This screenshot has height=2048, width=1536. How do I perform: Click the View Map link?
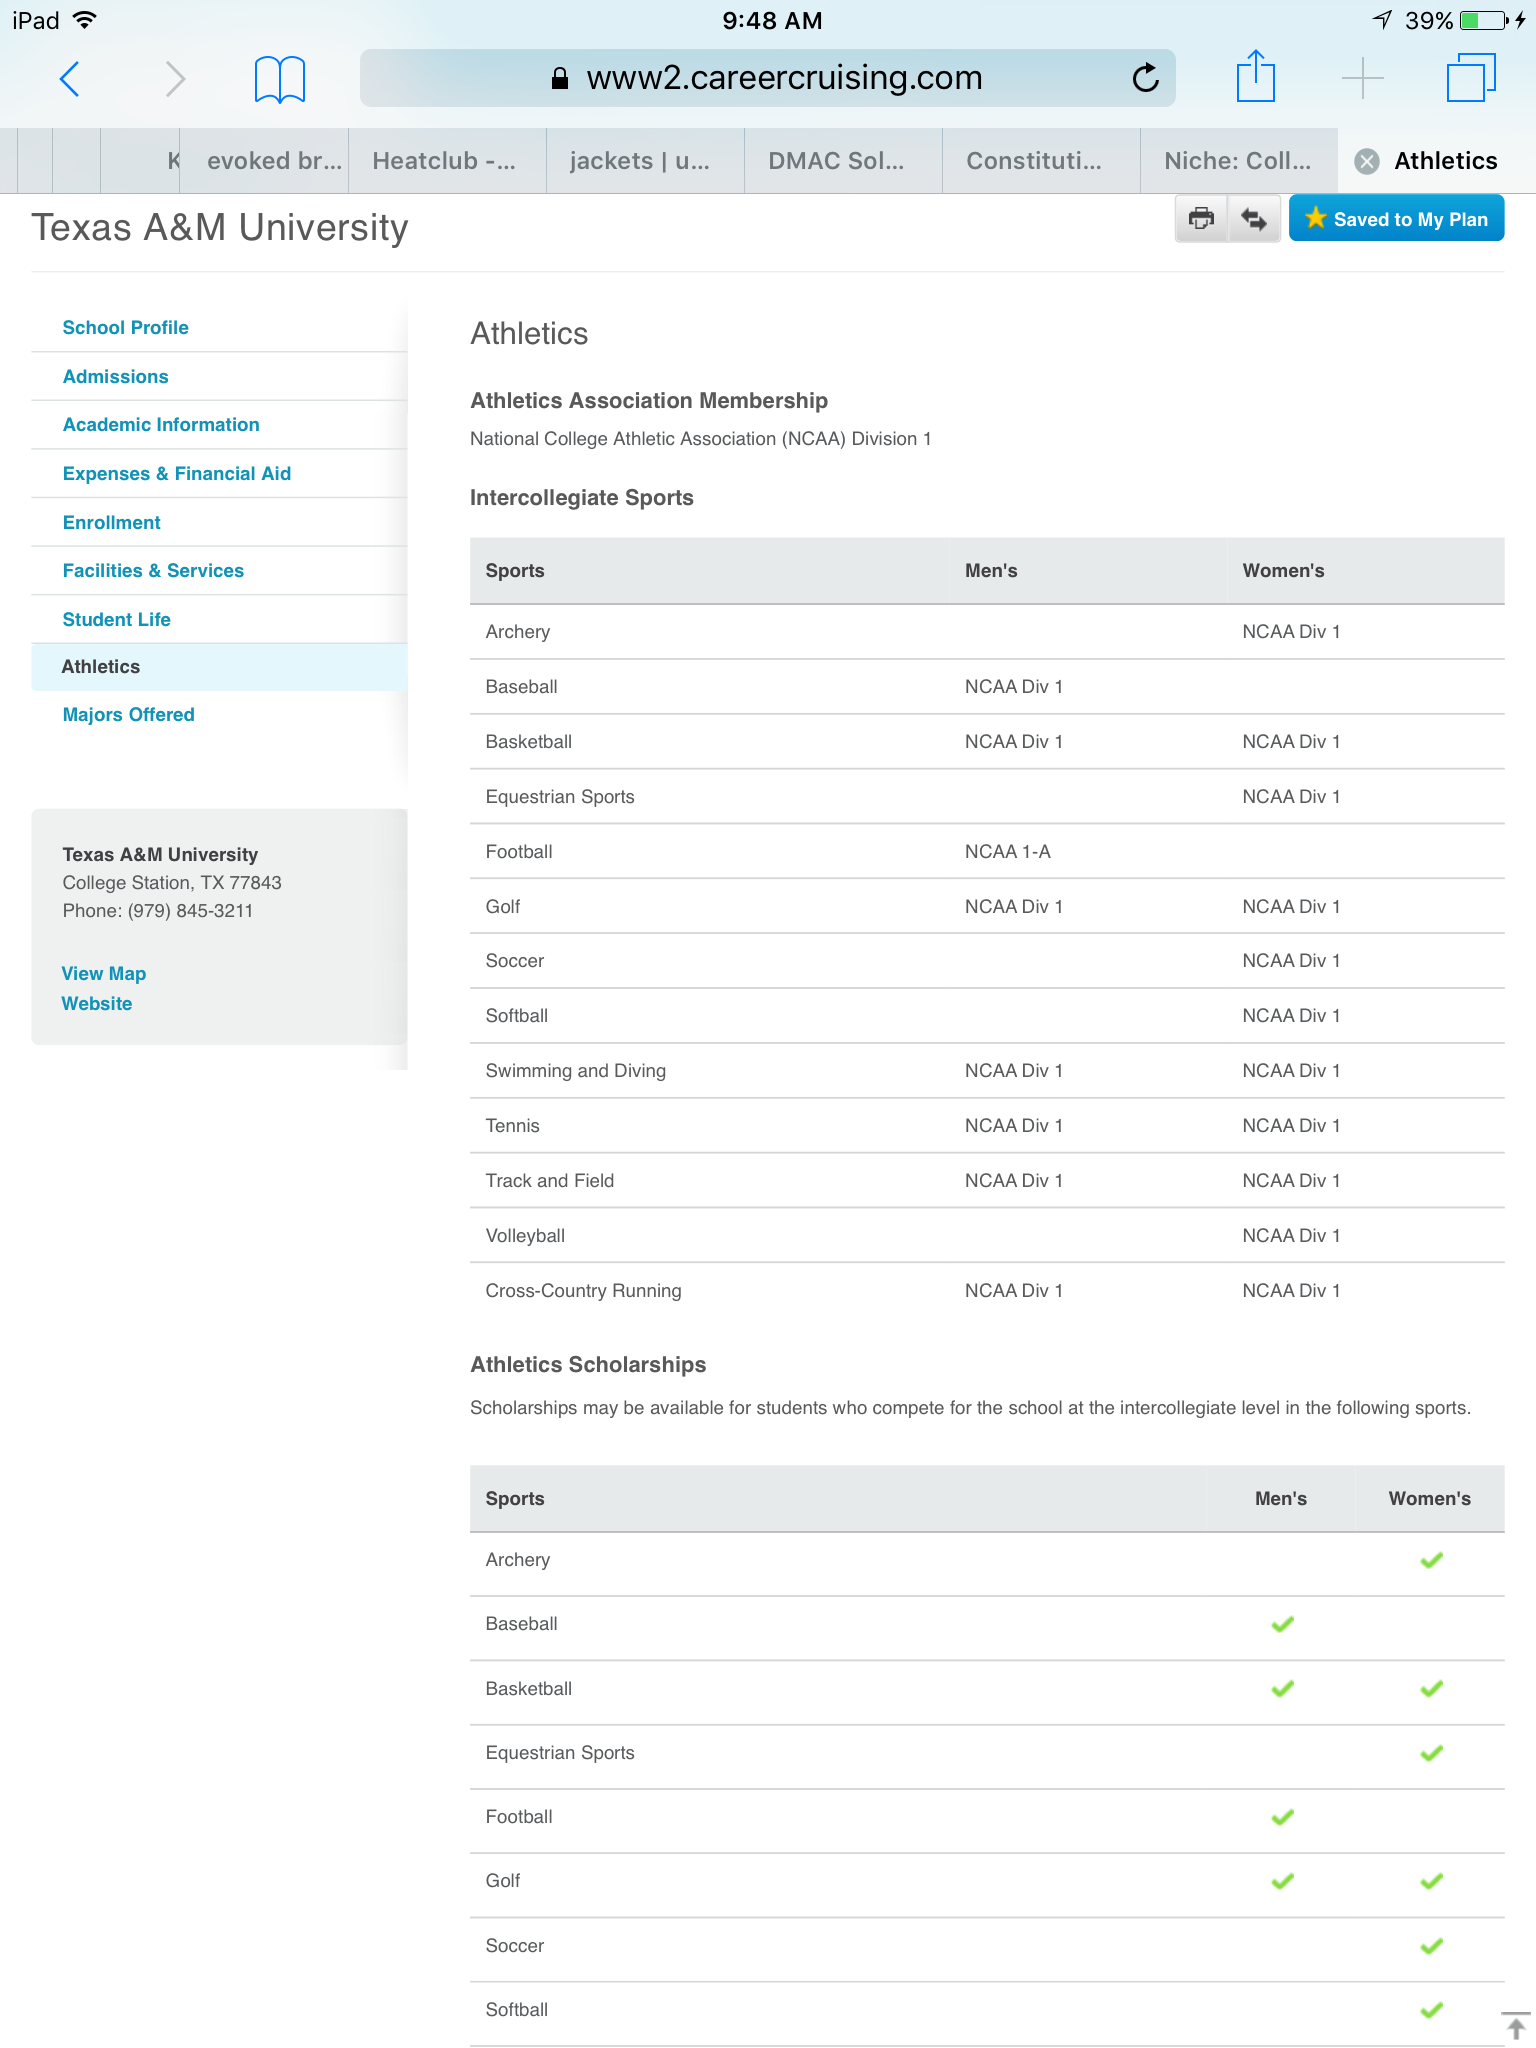tap(103, 974)
